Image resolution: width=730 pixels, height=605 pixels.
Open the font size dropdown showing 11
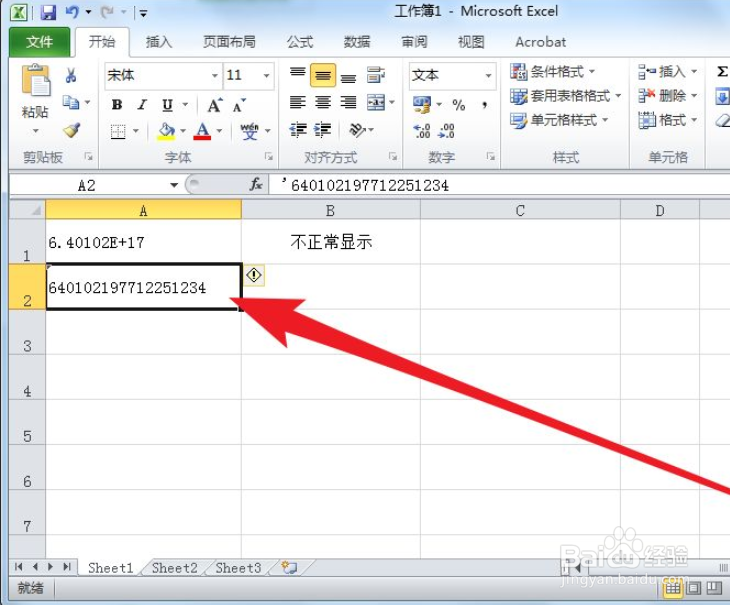[x=266, y=75]
